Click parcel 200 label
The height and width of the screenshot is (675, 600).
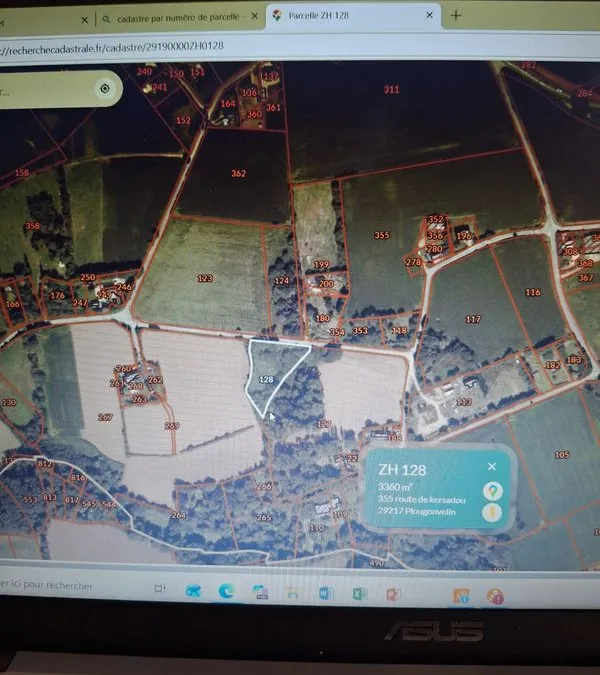click(326, 283)
